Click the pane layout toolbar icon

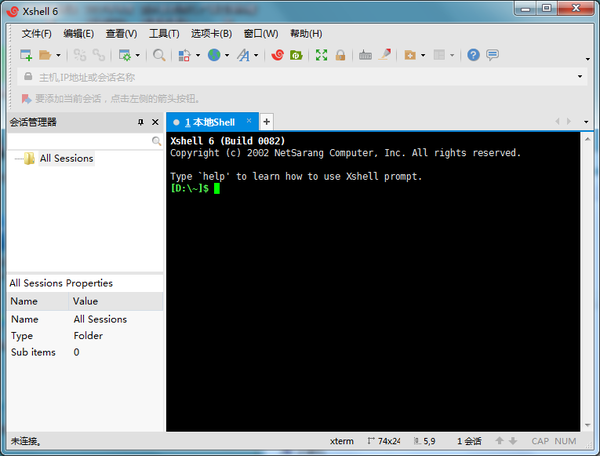[x=439, y=55]
